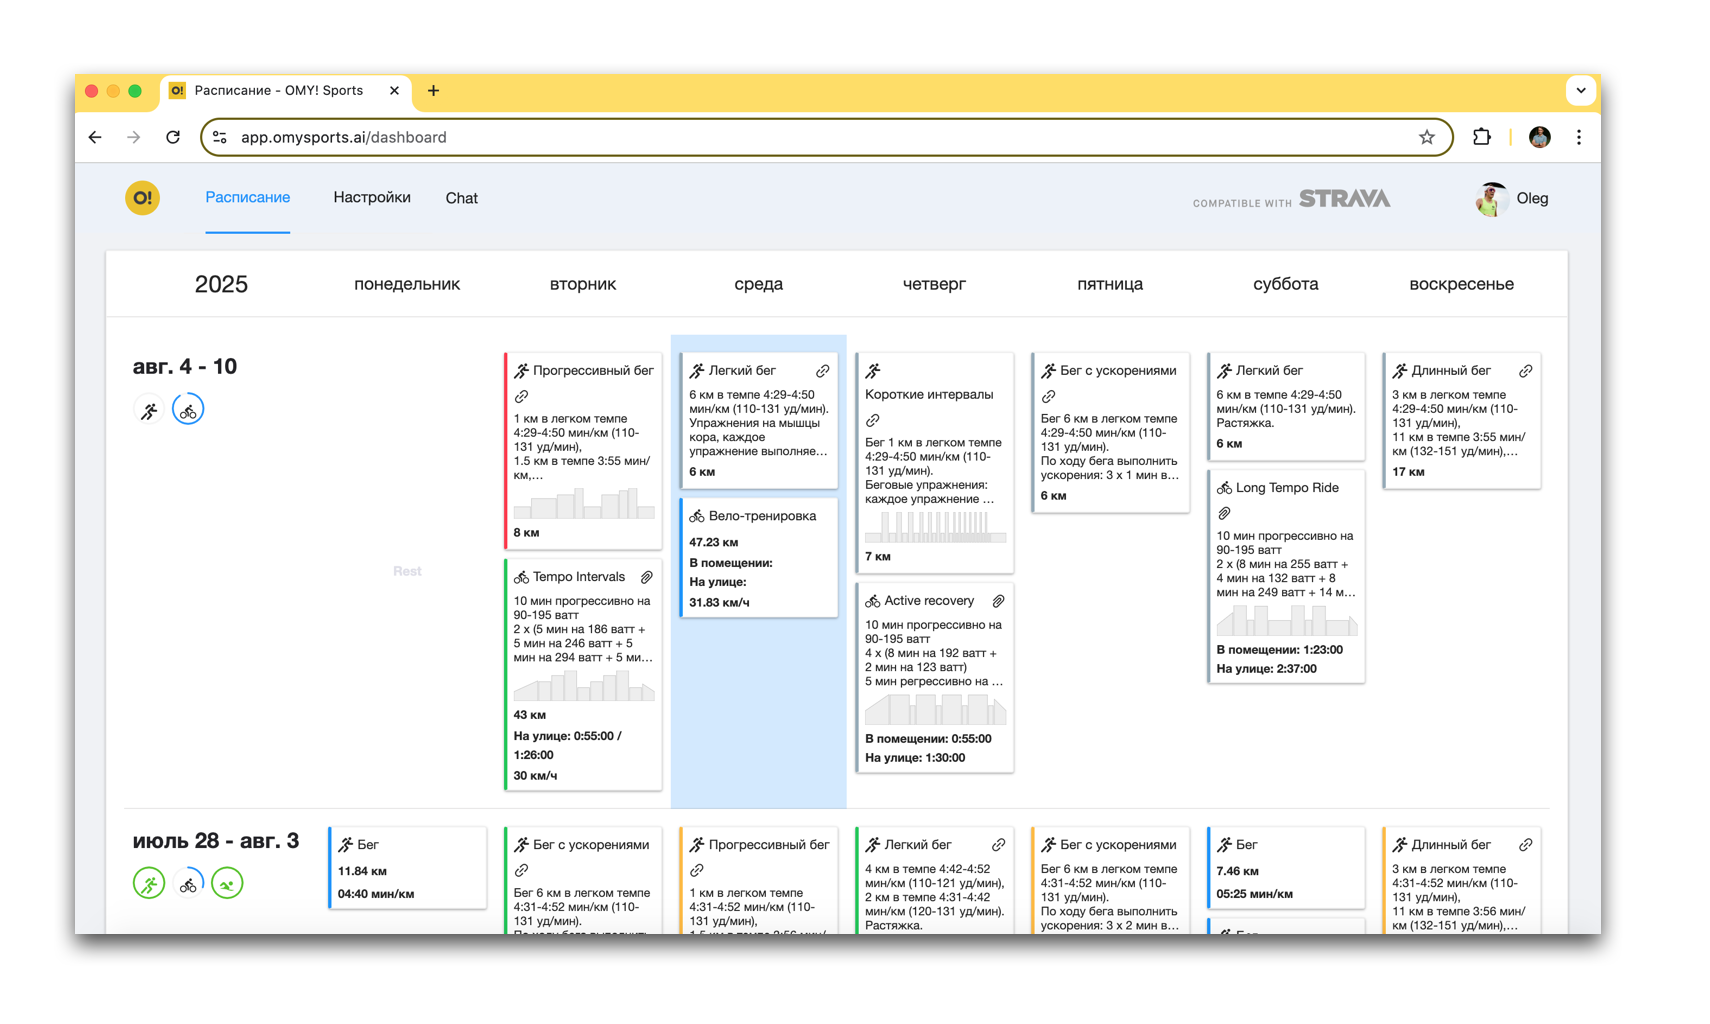Click link icon on lower Sunday Длинный бег card
This screenshot has width=1710, height=1024.
pyautogui.click(x=1525, y=845)
